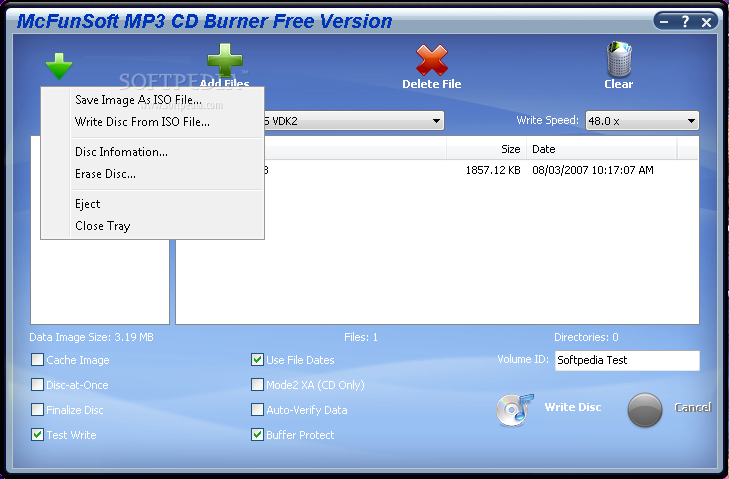The width and height of the screenshot is (729, 479).
Task: Click the green plus Add Files icon
Action: pos(225,60)
